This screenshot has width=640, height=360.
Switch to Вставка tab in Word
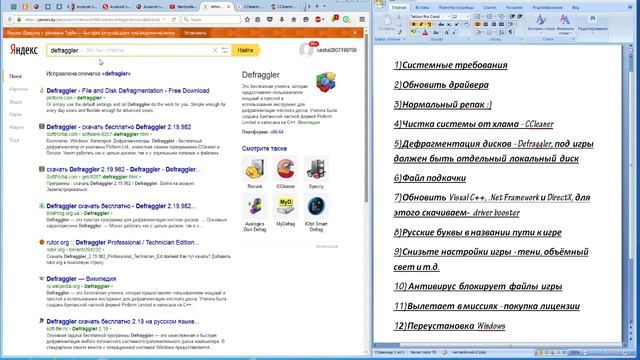click(x=422, y=7)
